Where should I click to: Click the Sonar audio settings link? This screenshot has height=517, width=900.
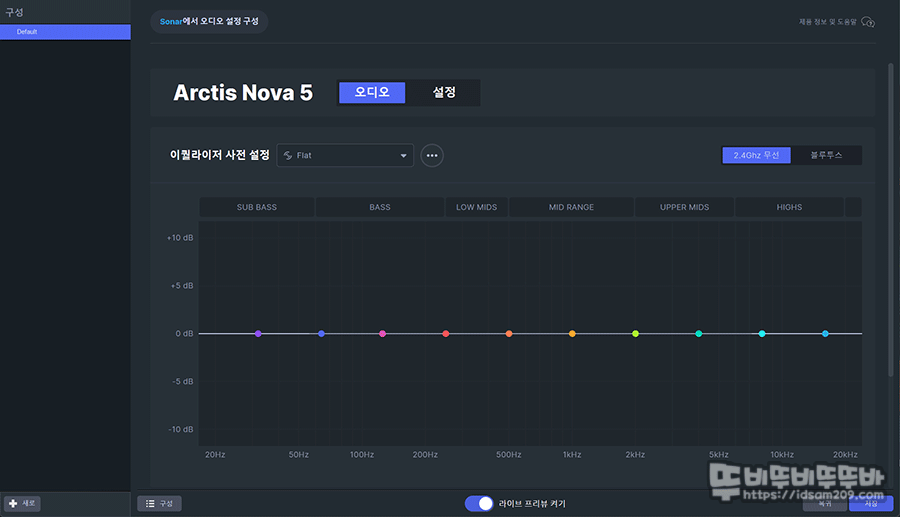209,21
